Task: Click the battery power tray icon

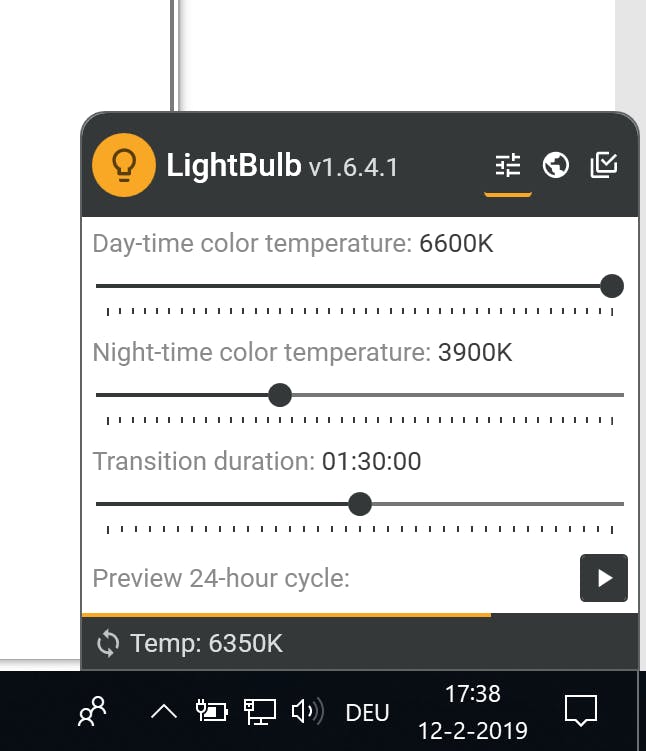Action: coord(211,712)
